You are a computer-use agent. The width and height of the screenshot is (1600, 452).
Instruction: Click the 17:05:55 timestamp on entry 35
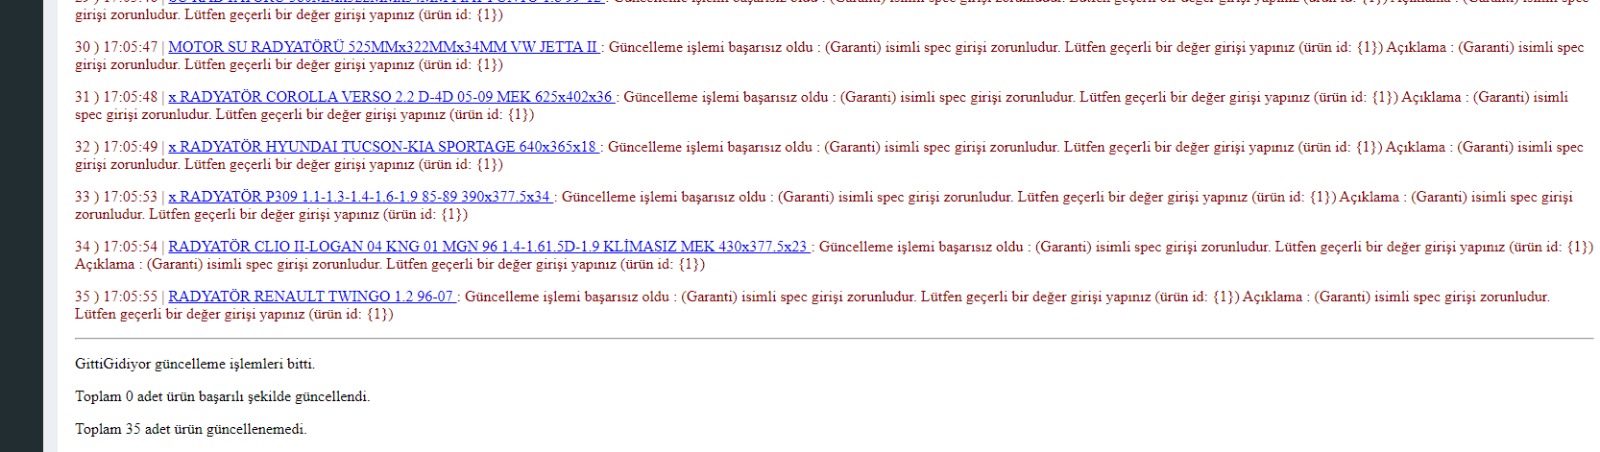[x=130, y=297]
